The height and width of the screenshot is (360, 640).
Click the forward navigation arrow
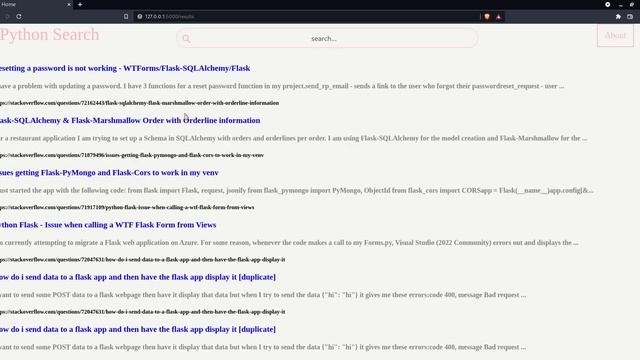(x=7, y=17)
